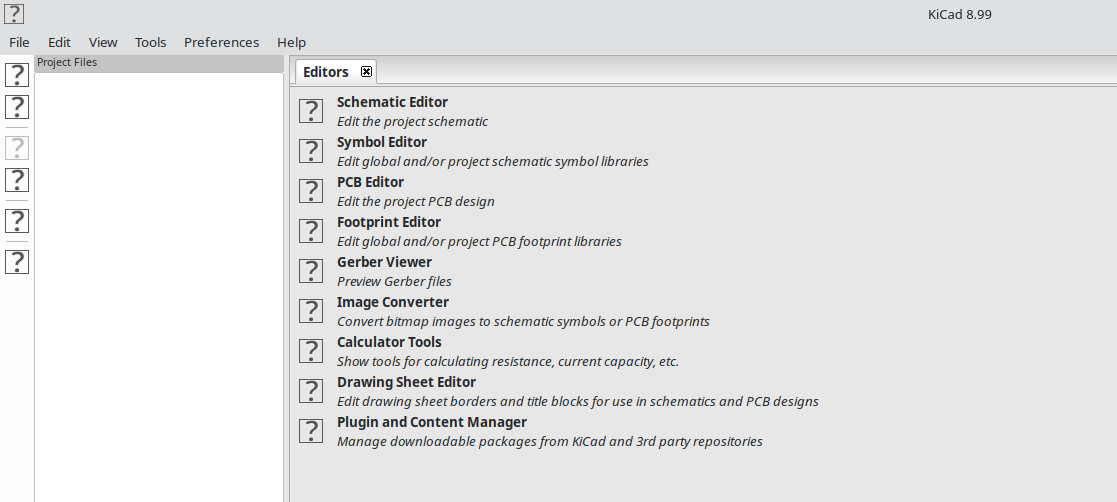Click the greyed-out left toolbar icon
Viewport: 1117px width, 502px height.
pos(17,147)
